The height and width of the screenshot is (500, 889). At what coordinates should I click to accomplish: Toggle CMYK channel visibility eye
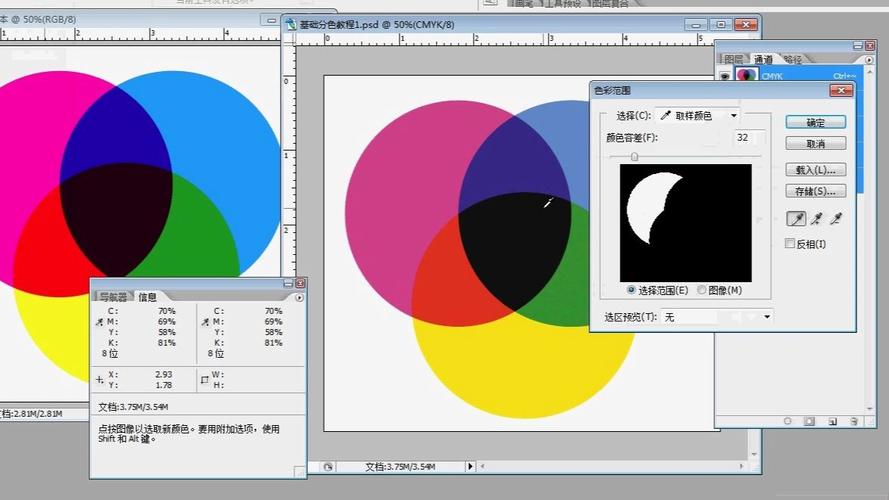coord(724,75)
